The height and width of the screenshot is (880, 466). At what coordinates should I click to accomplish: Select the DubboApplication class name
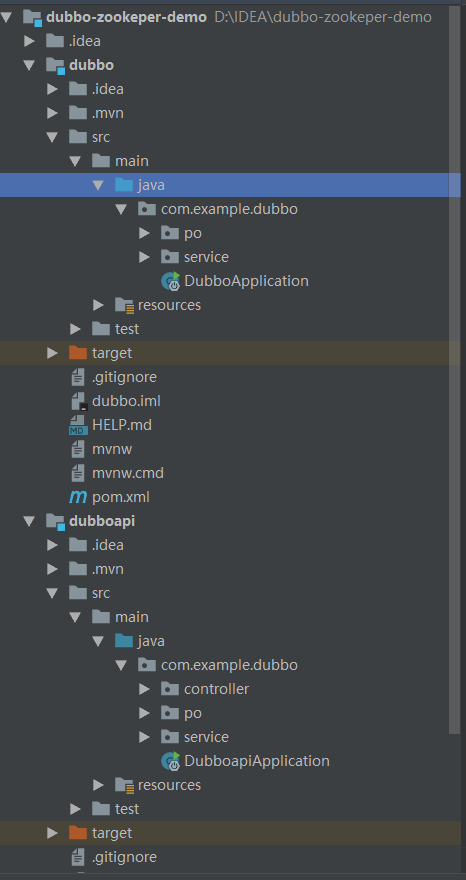click(246, 281)
